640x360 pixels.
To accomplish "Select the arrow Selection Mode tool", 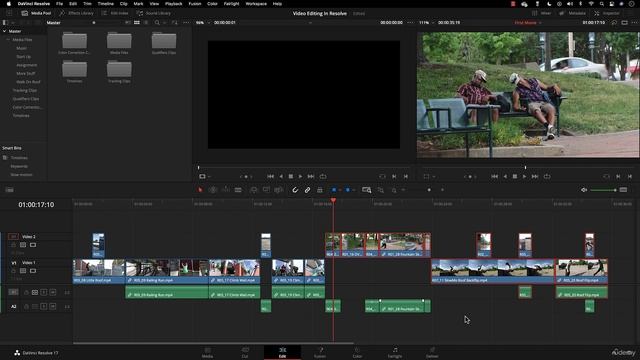I will click(x=200, y=190).
